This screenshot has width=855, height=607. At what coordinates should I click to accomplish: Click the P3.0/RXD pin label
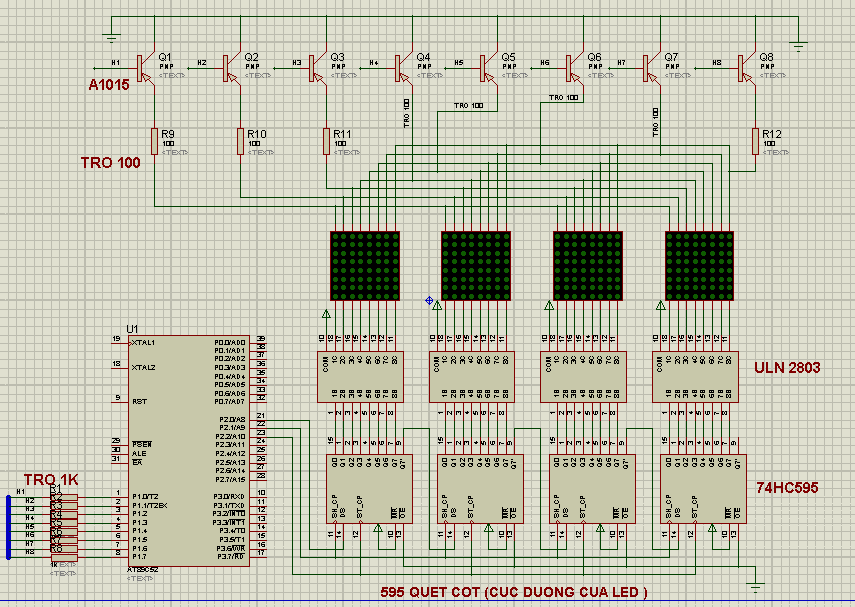pos(229,496)
